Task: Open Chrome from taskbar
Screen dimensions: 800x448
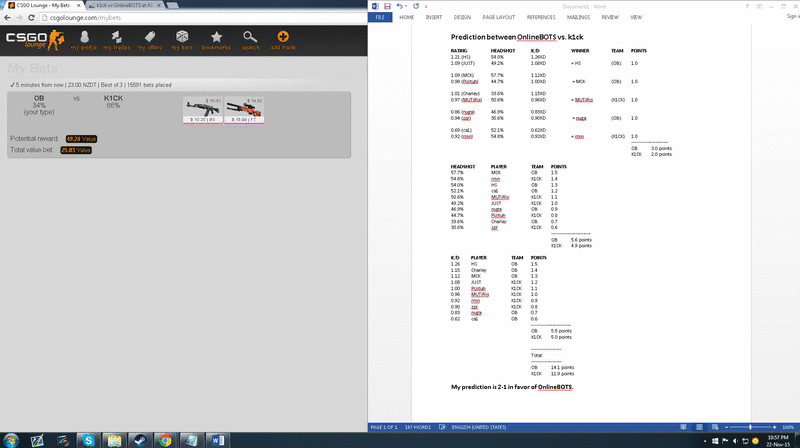Action: [x=165, y=440]
